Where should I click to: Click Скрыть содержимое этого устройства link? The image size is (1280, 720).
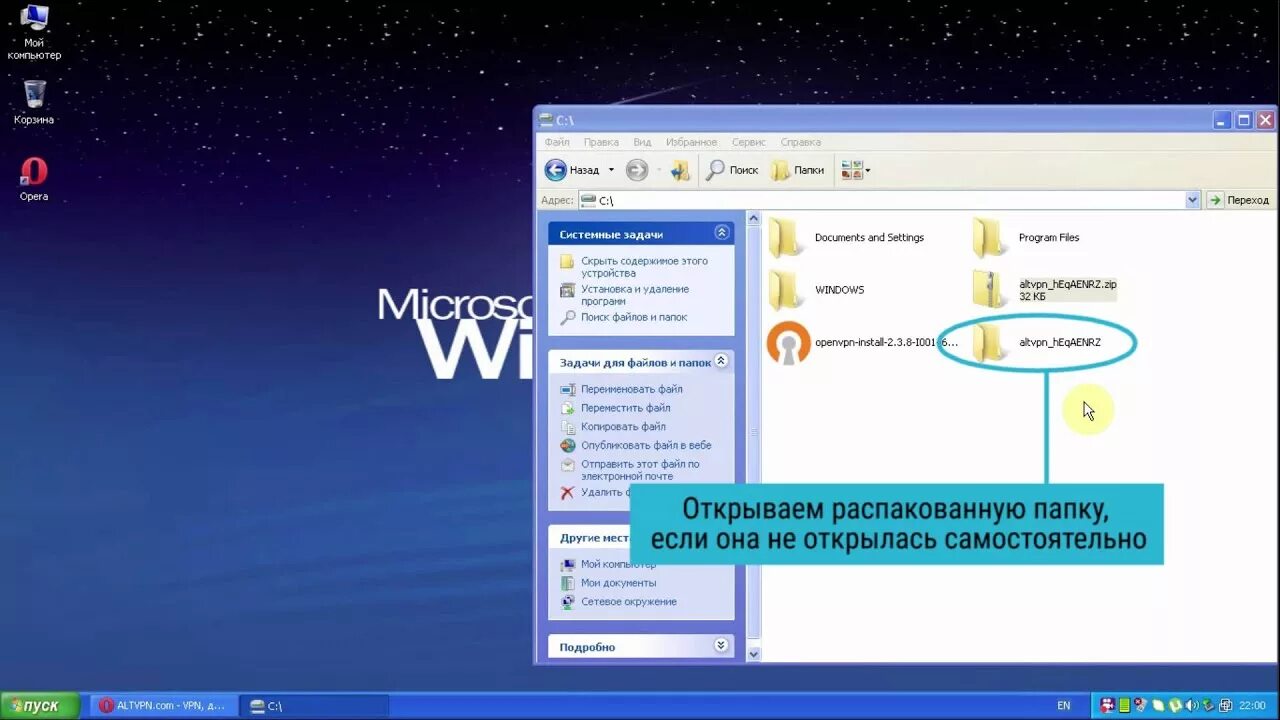(x=644, y=267)
